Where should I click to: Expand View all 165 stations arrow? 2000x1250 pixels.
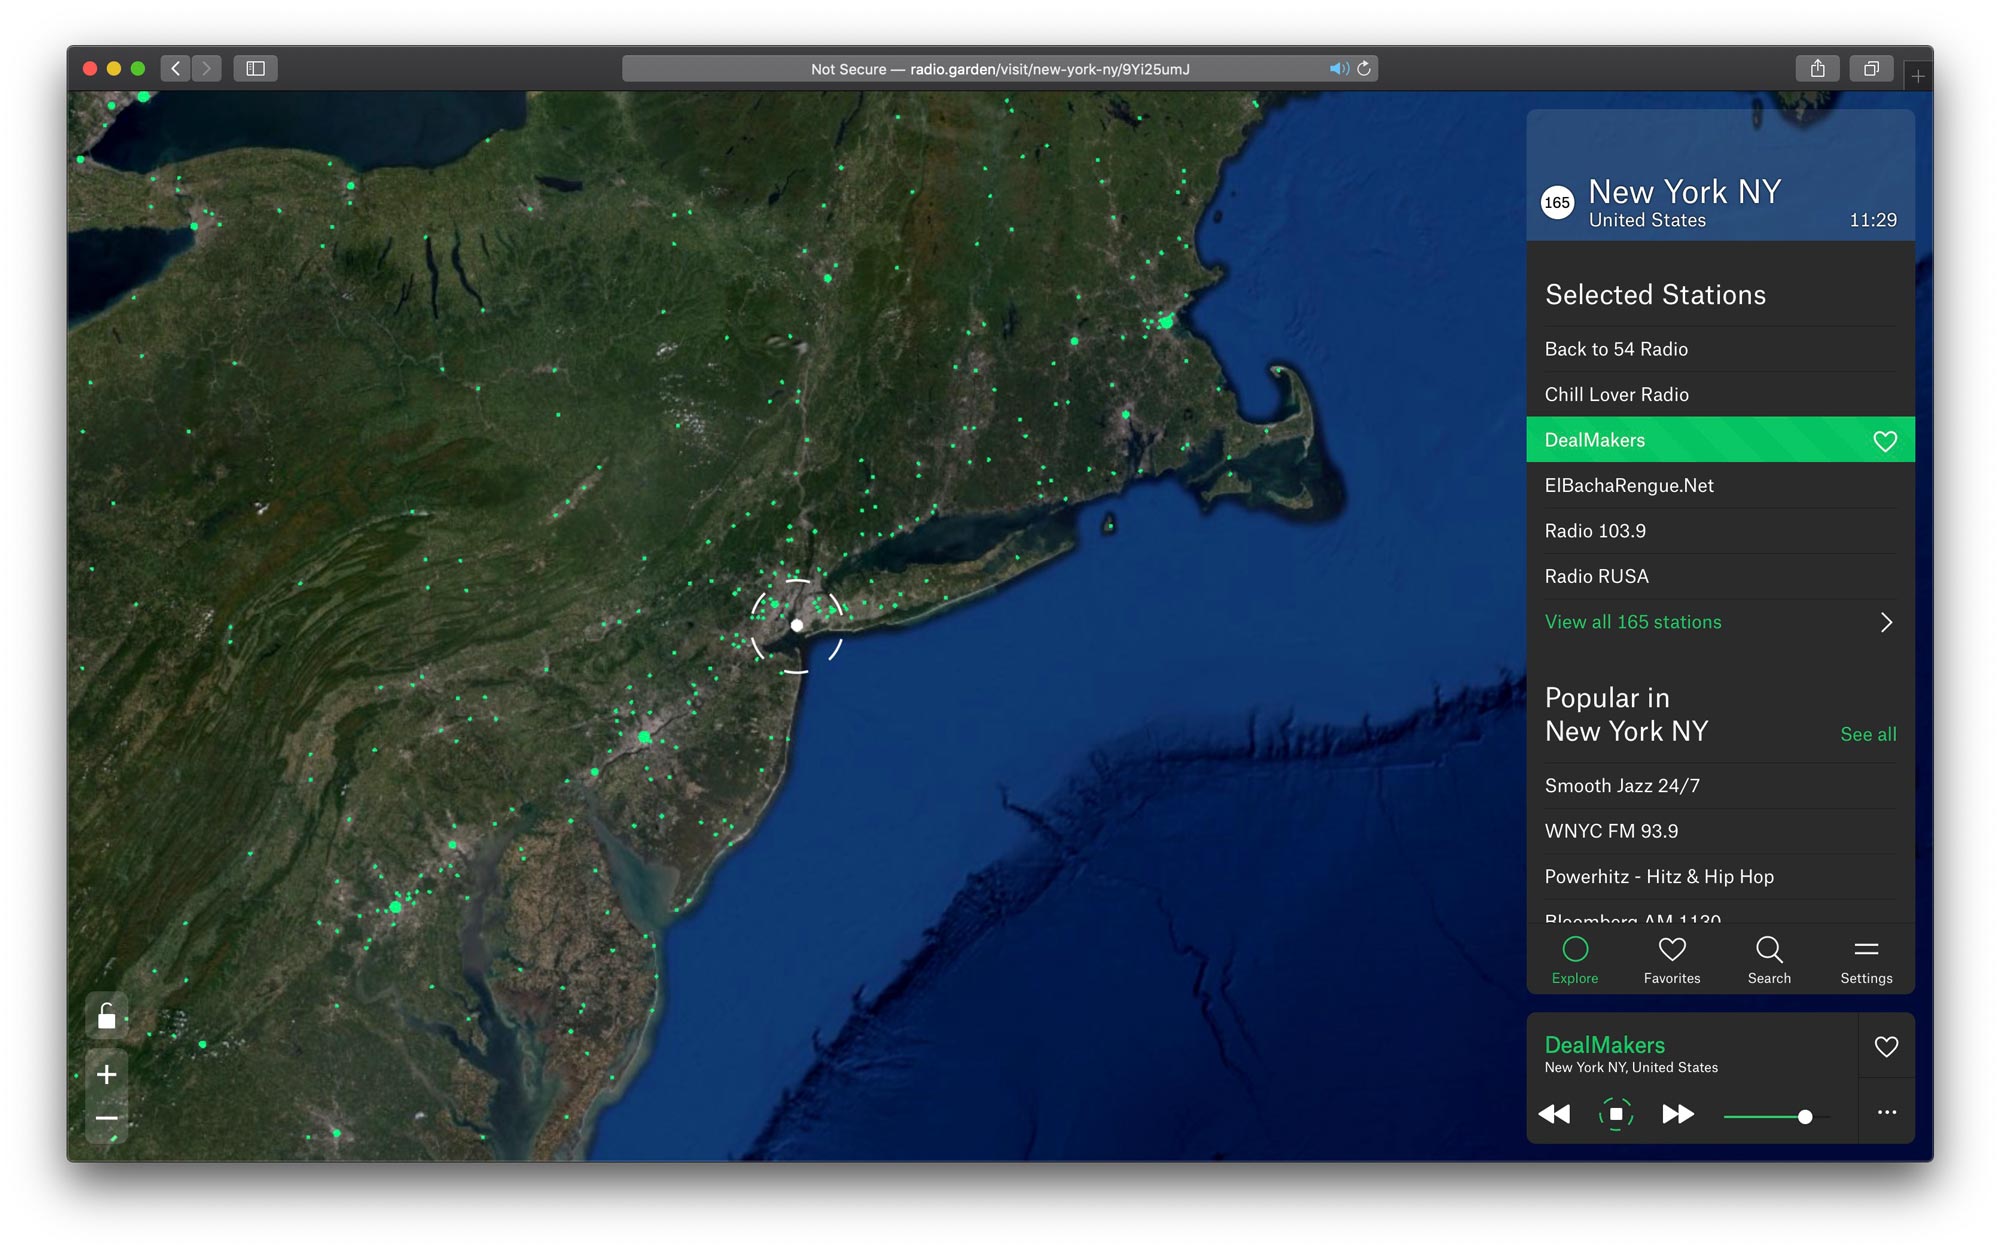click(x=1889, y=622)
